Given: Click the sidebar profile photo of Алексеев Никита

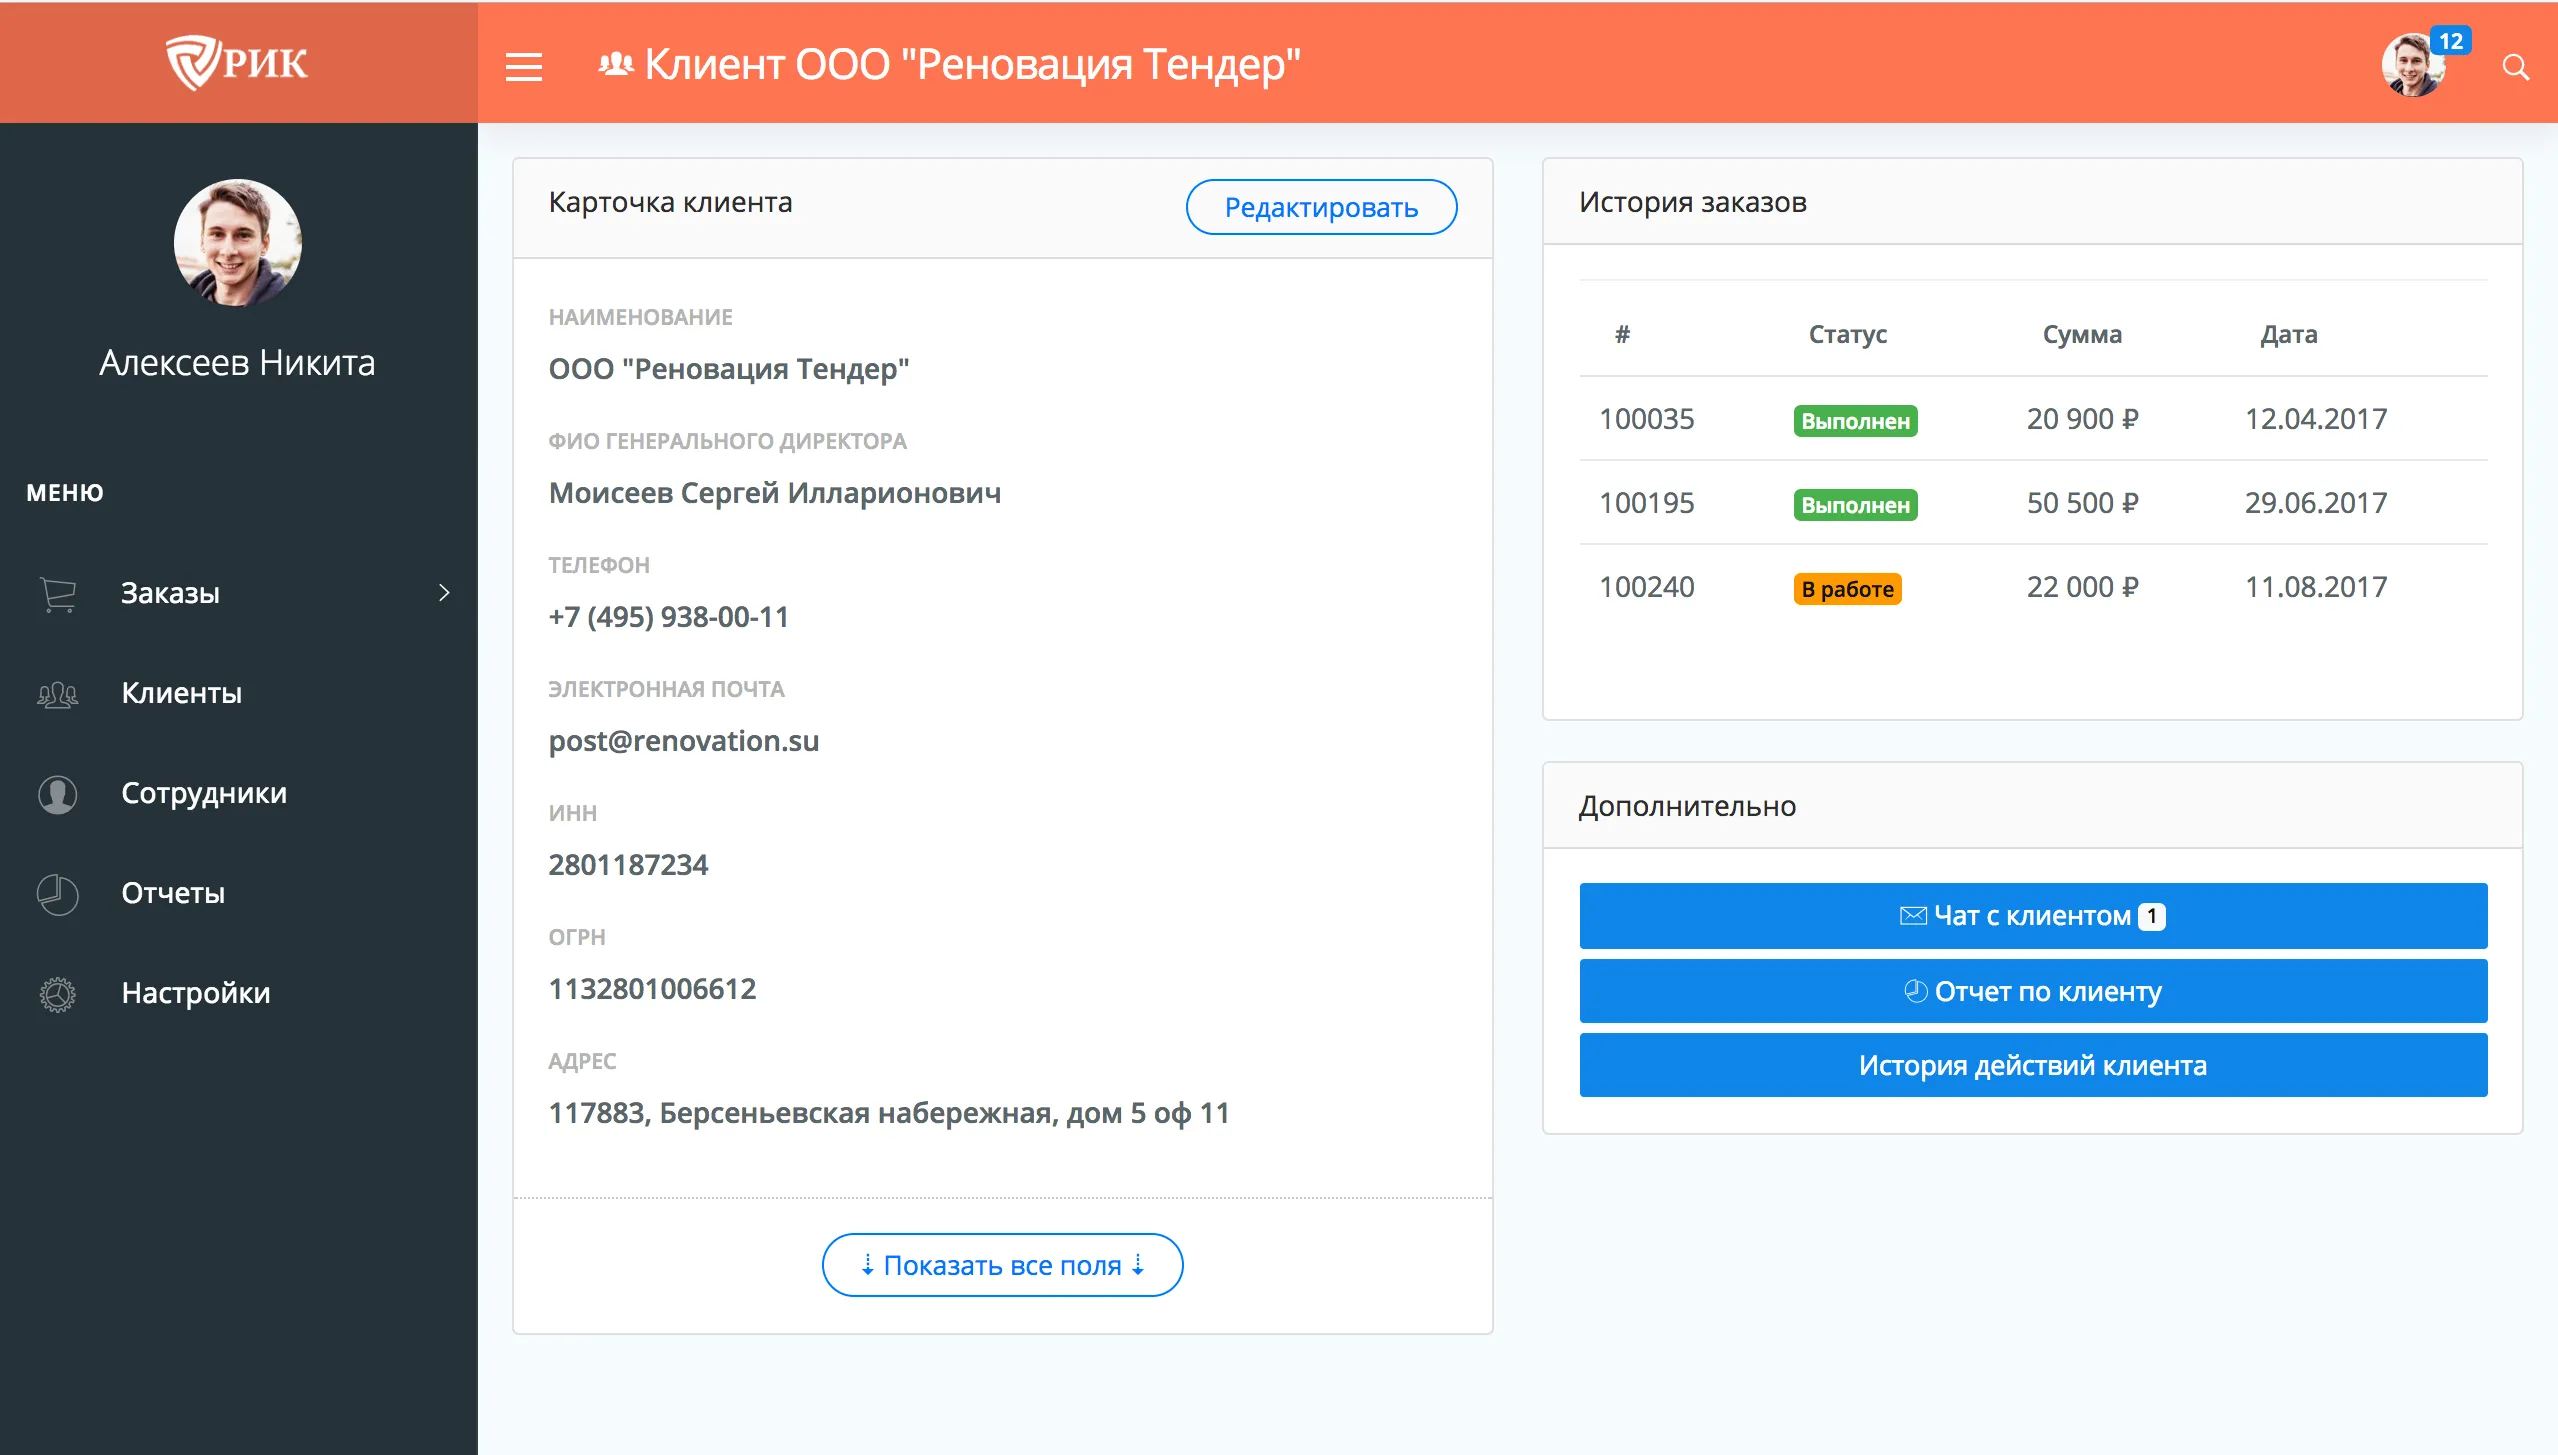Looking at the screenshot, I should pyautogui.click(x=238, y=243).
